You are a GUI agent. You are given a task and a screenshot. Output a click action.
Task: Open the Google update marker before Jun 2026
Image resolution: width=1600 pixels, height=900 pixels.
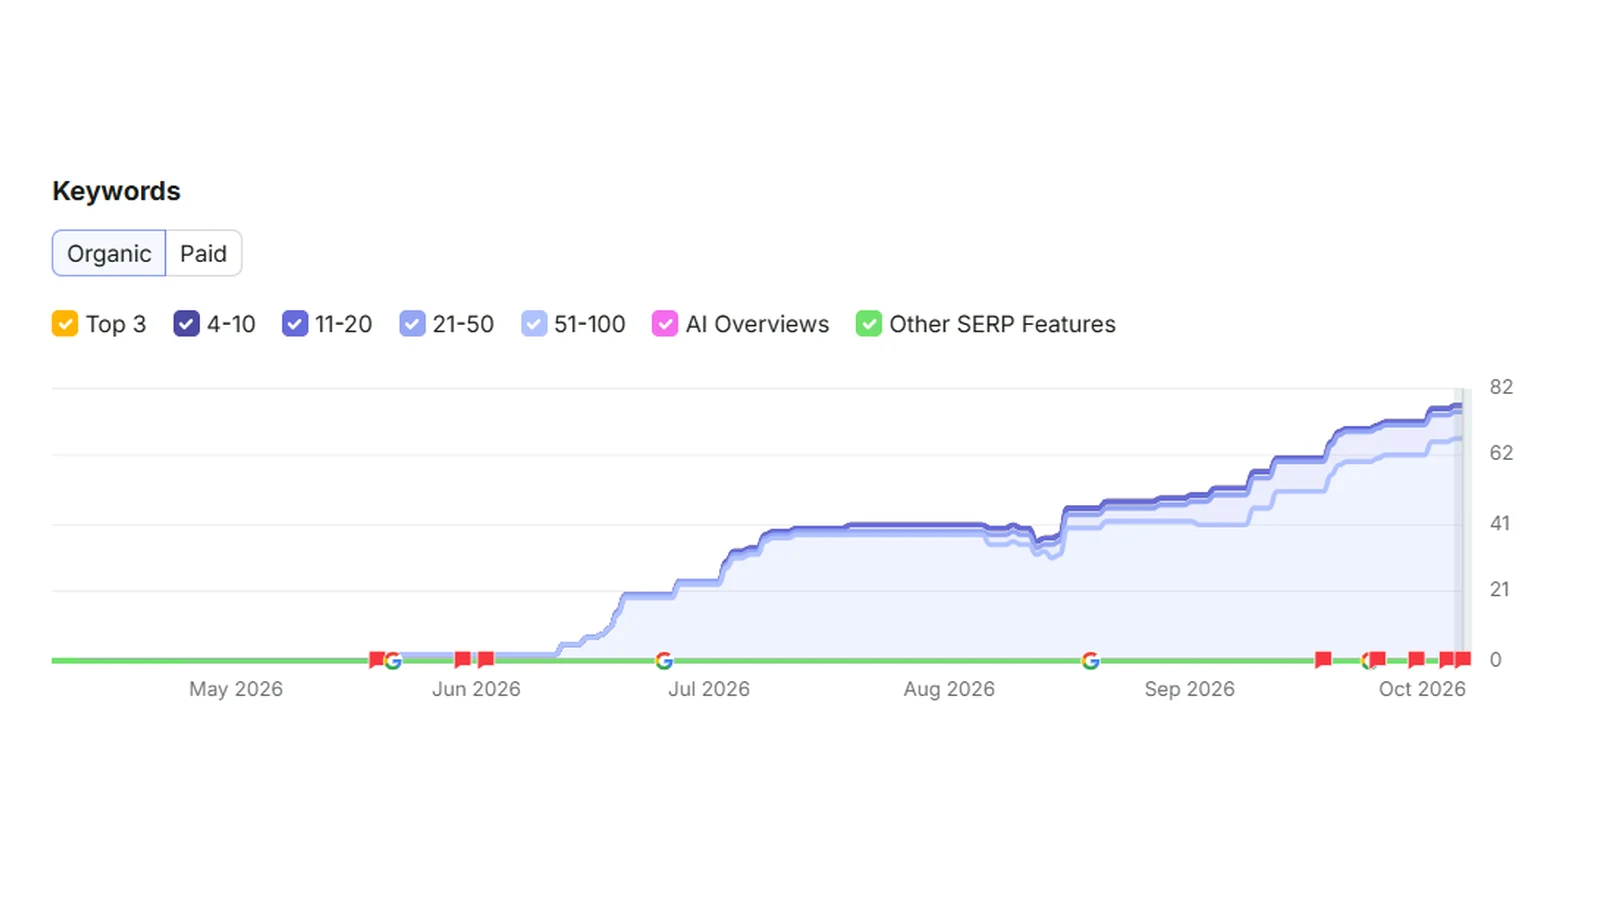pyautogui.click(x=393, y=661)
